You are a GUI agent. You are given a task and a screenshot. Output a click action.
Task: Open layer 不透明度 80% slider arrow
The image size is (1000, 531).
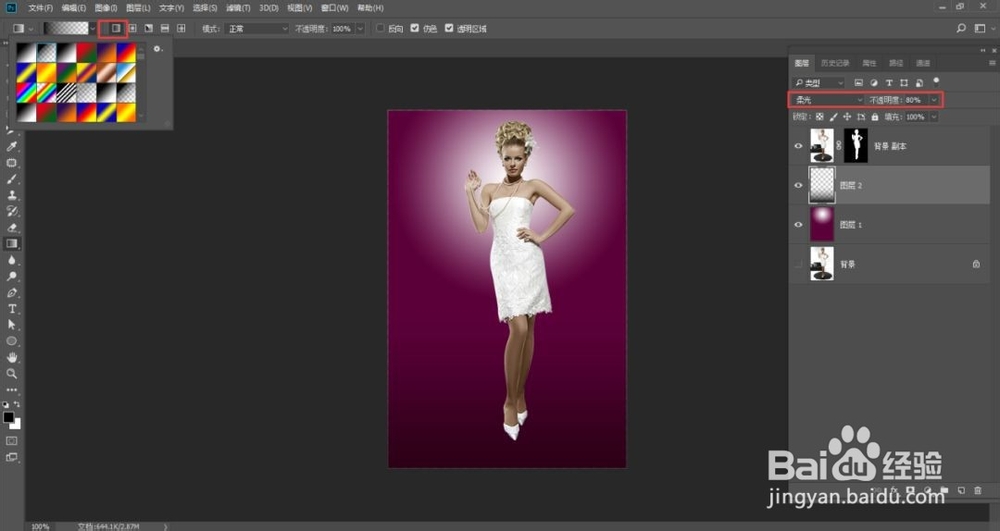click(934, 100)
